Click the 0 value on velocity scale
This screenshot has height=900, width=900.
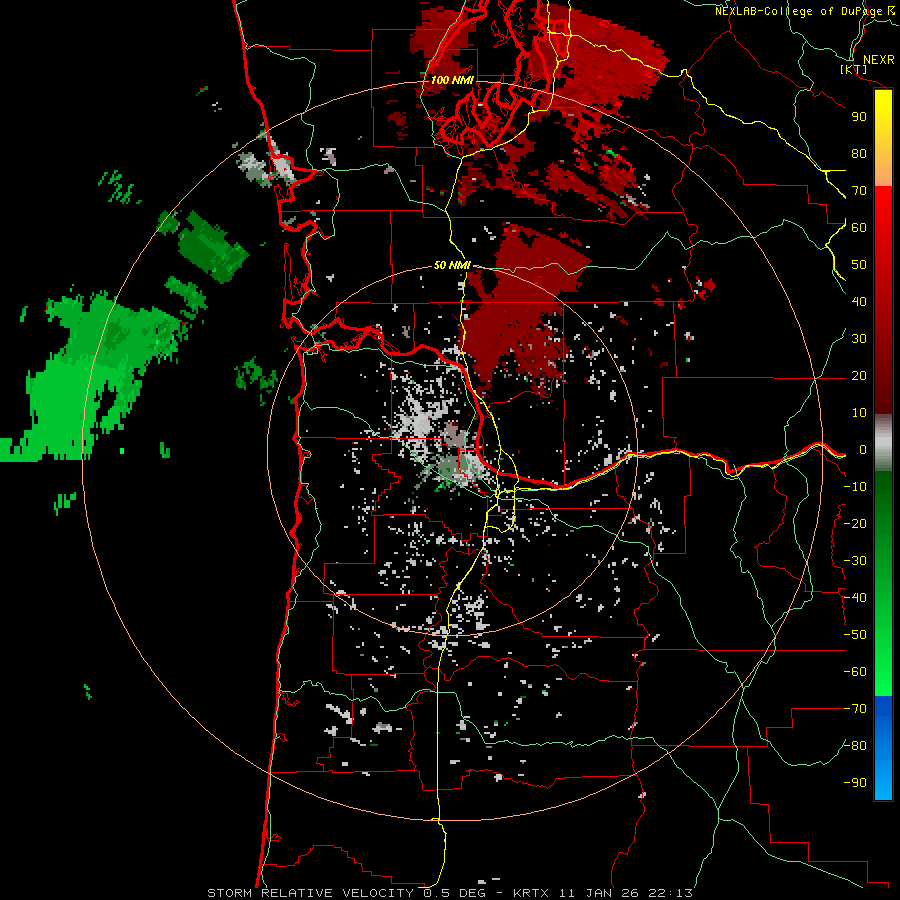[x=863, y=449]
